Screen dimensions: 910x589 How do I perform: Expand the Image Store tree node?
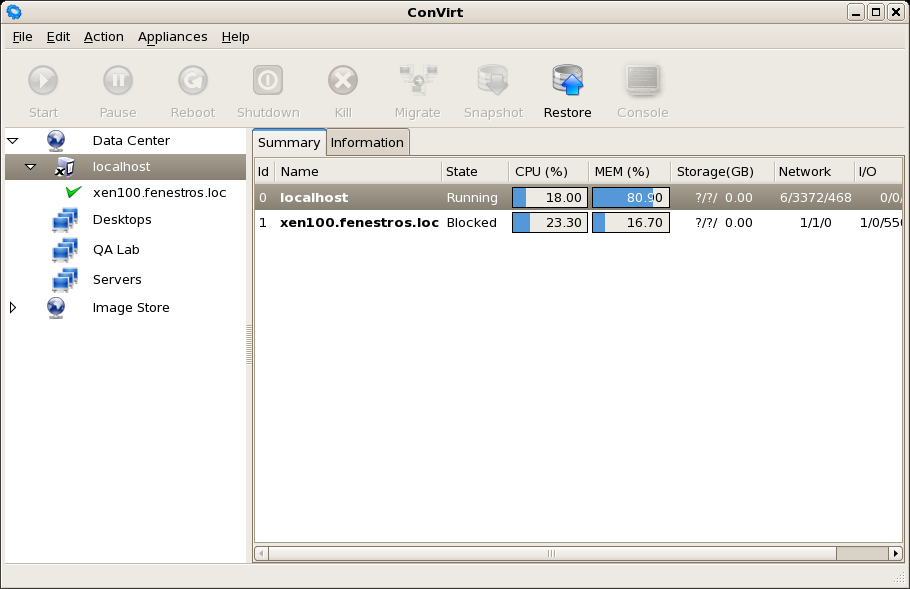pyautogui.click(x=13, y=308)
